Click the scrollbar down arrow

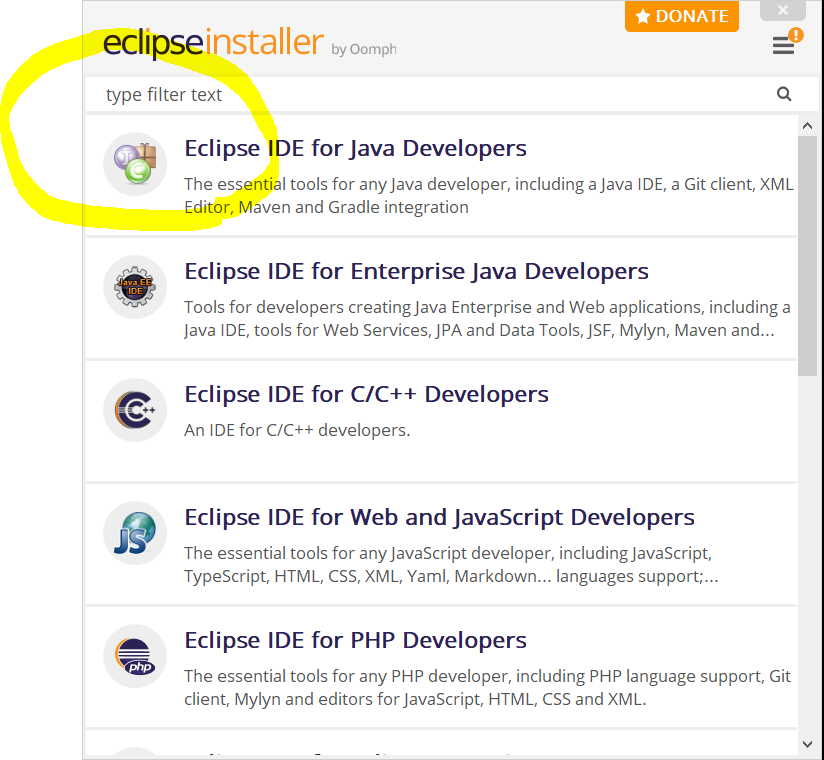click(808, 744)
